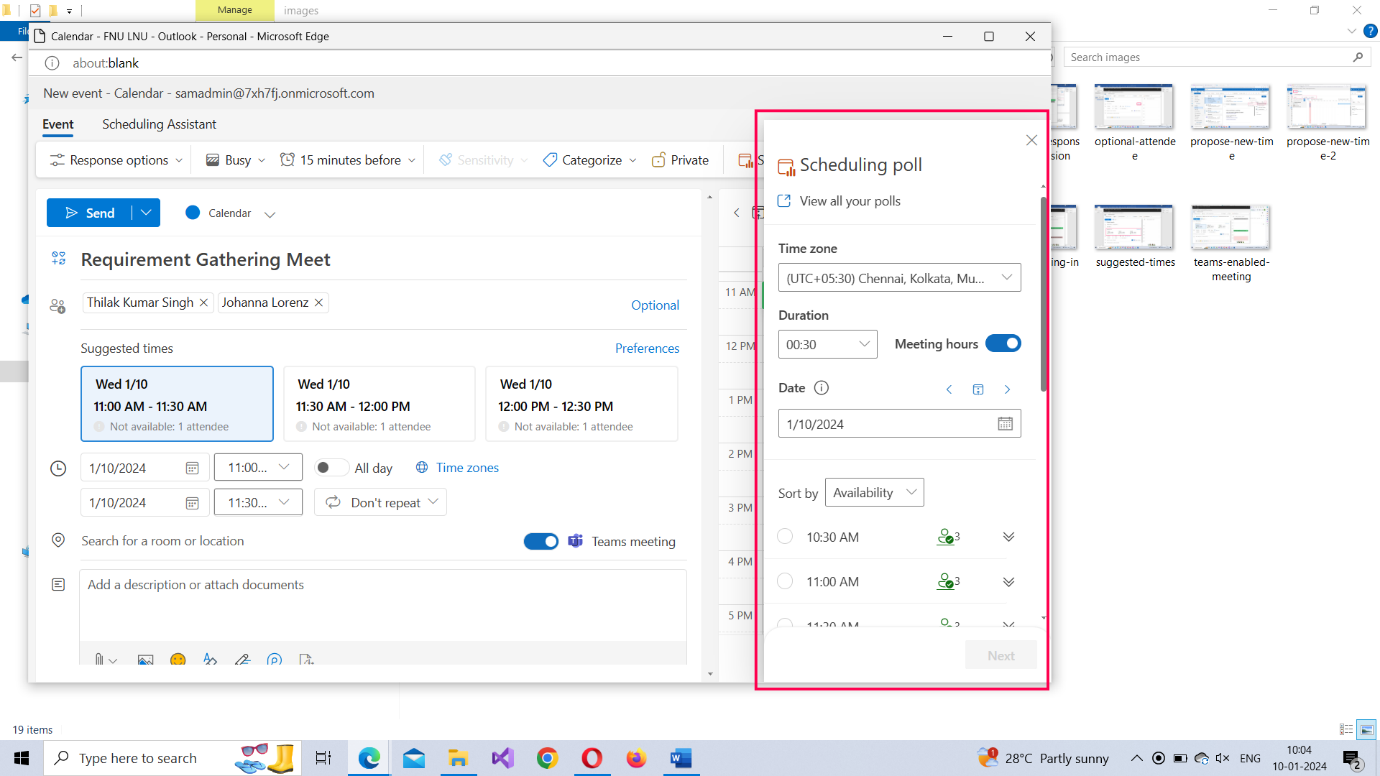Open Visual Studio from taskbar

click(502, 758)
